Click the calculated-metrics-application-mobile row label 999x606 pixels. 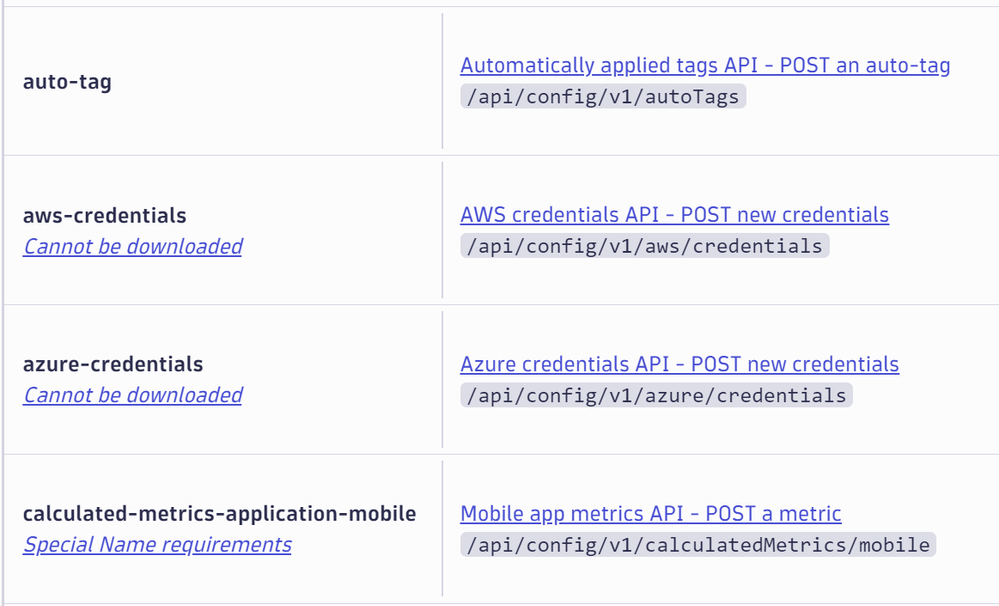coord(219,514)
